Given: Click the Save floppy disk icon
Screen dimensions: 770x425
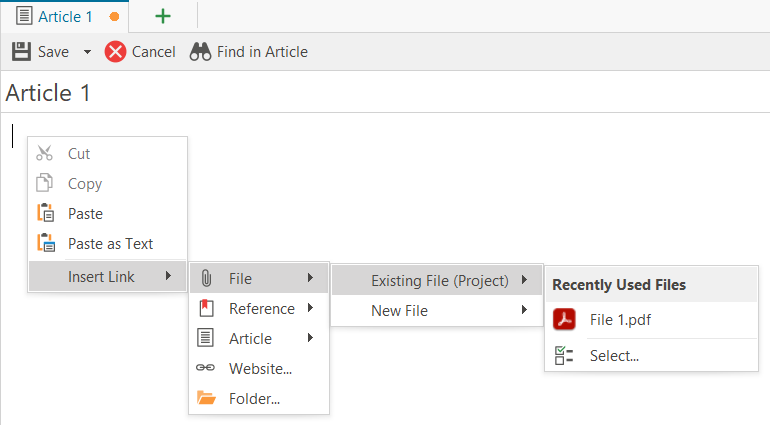Looking at the screenshot, I should (21, 51).
